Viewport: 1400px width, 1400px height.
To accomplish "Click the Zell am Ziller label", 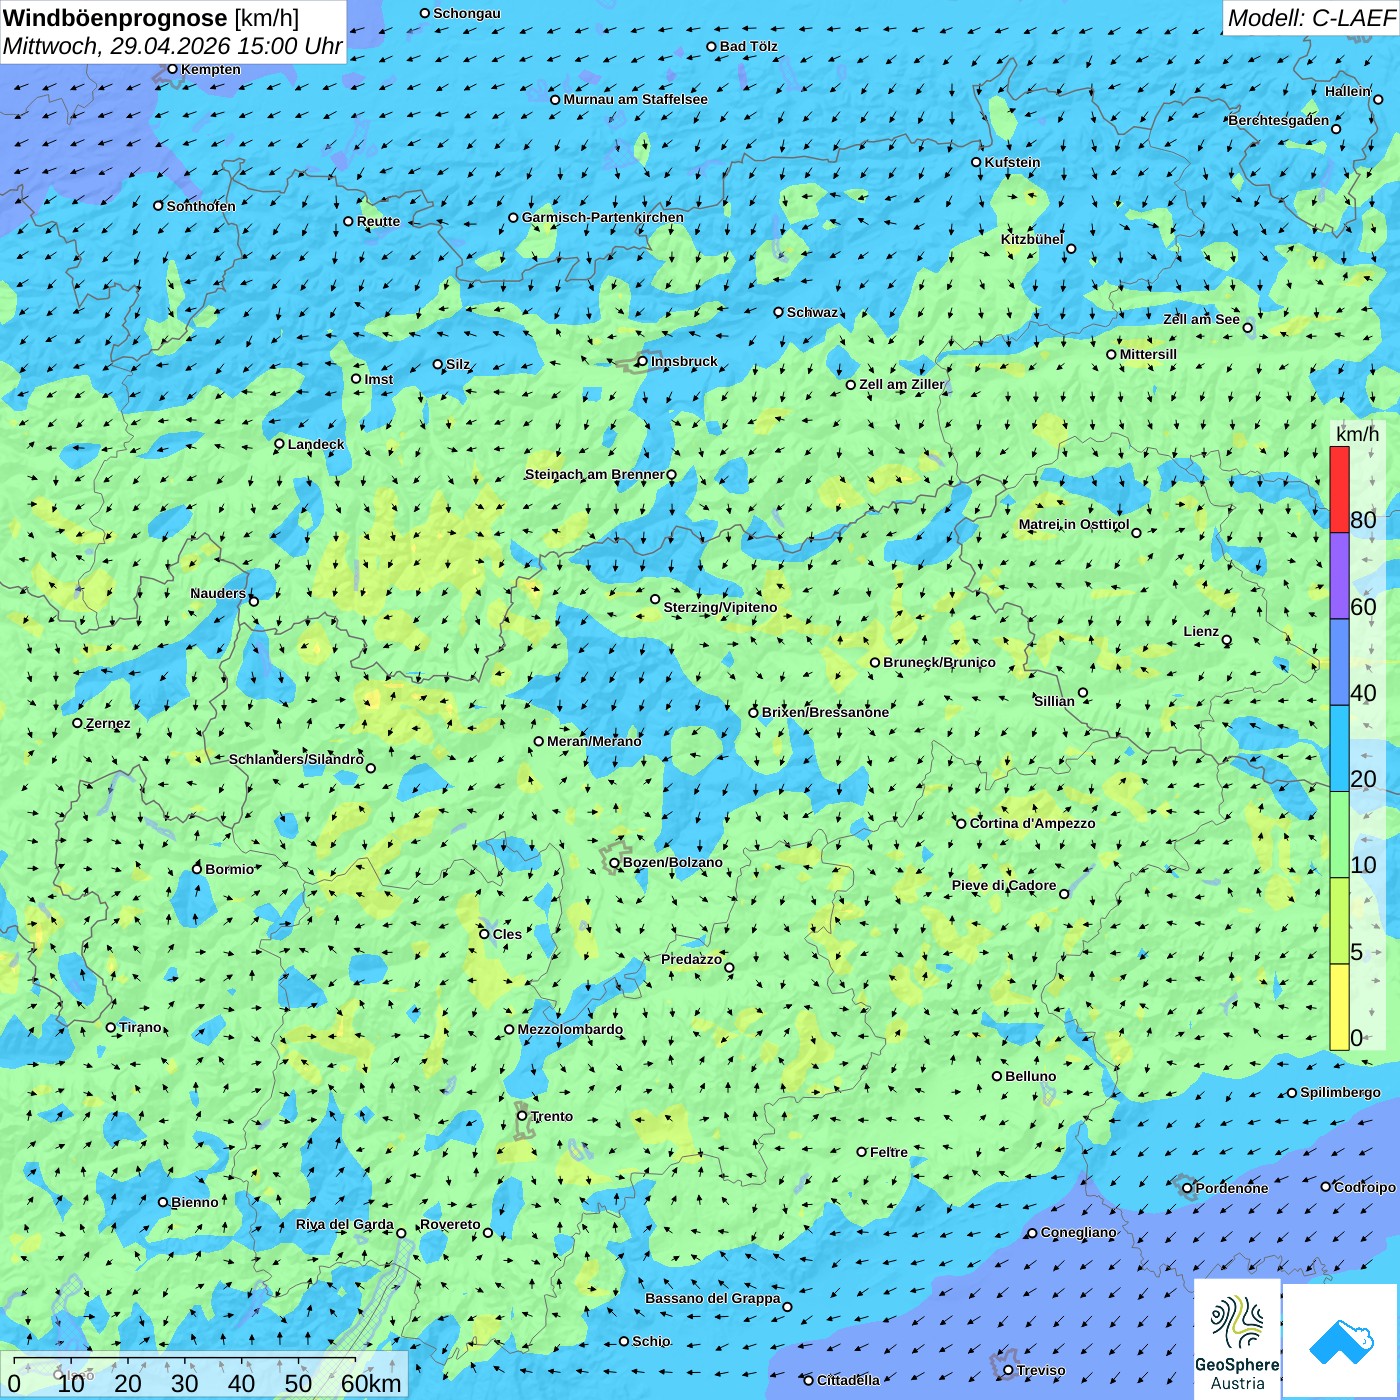I will 901,384.
